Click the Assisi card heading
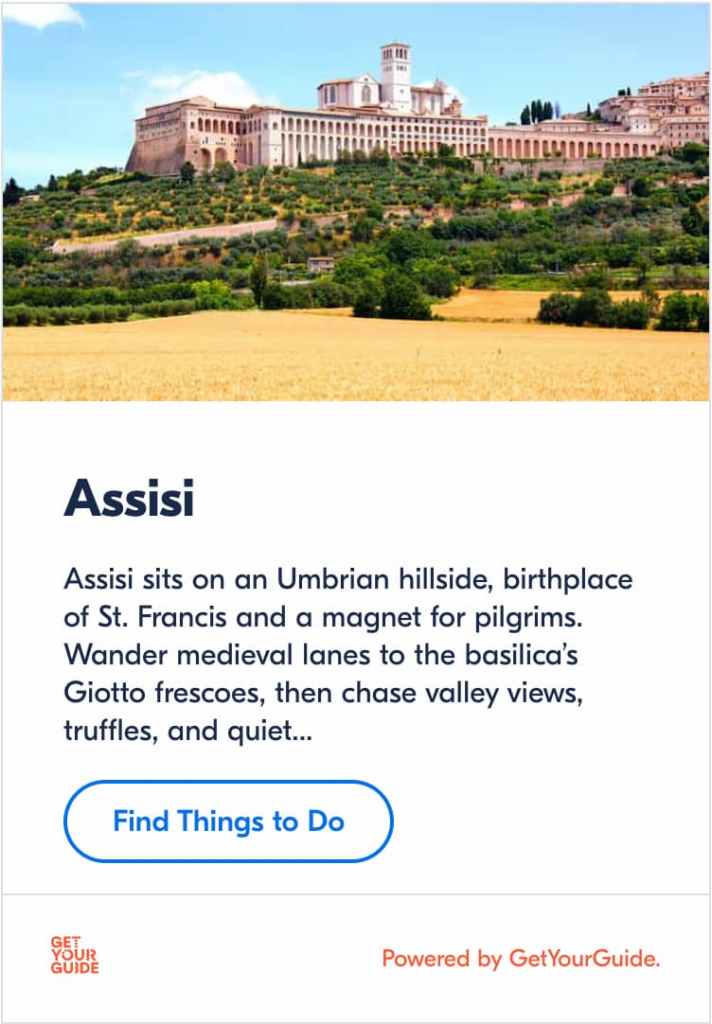Screen dimensions: 712x1024 [x=128, y=499]
